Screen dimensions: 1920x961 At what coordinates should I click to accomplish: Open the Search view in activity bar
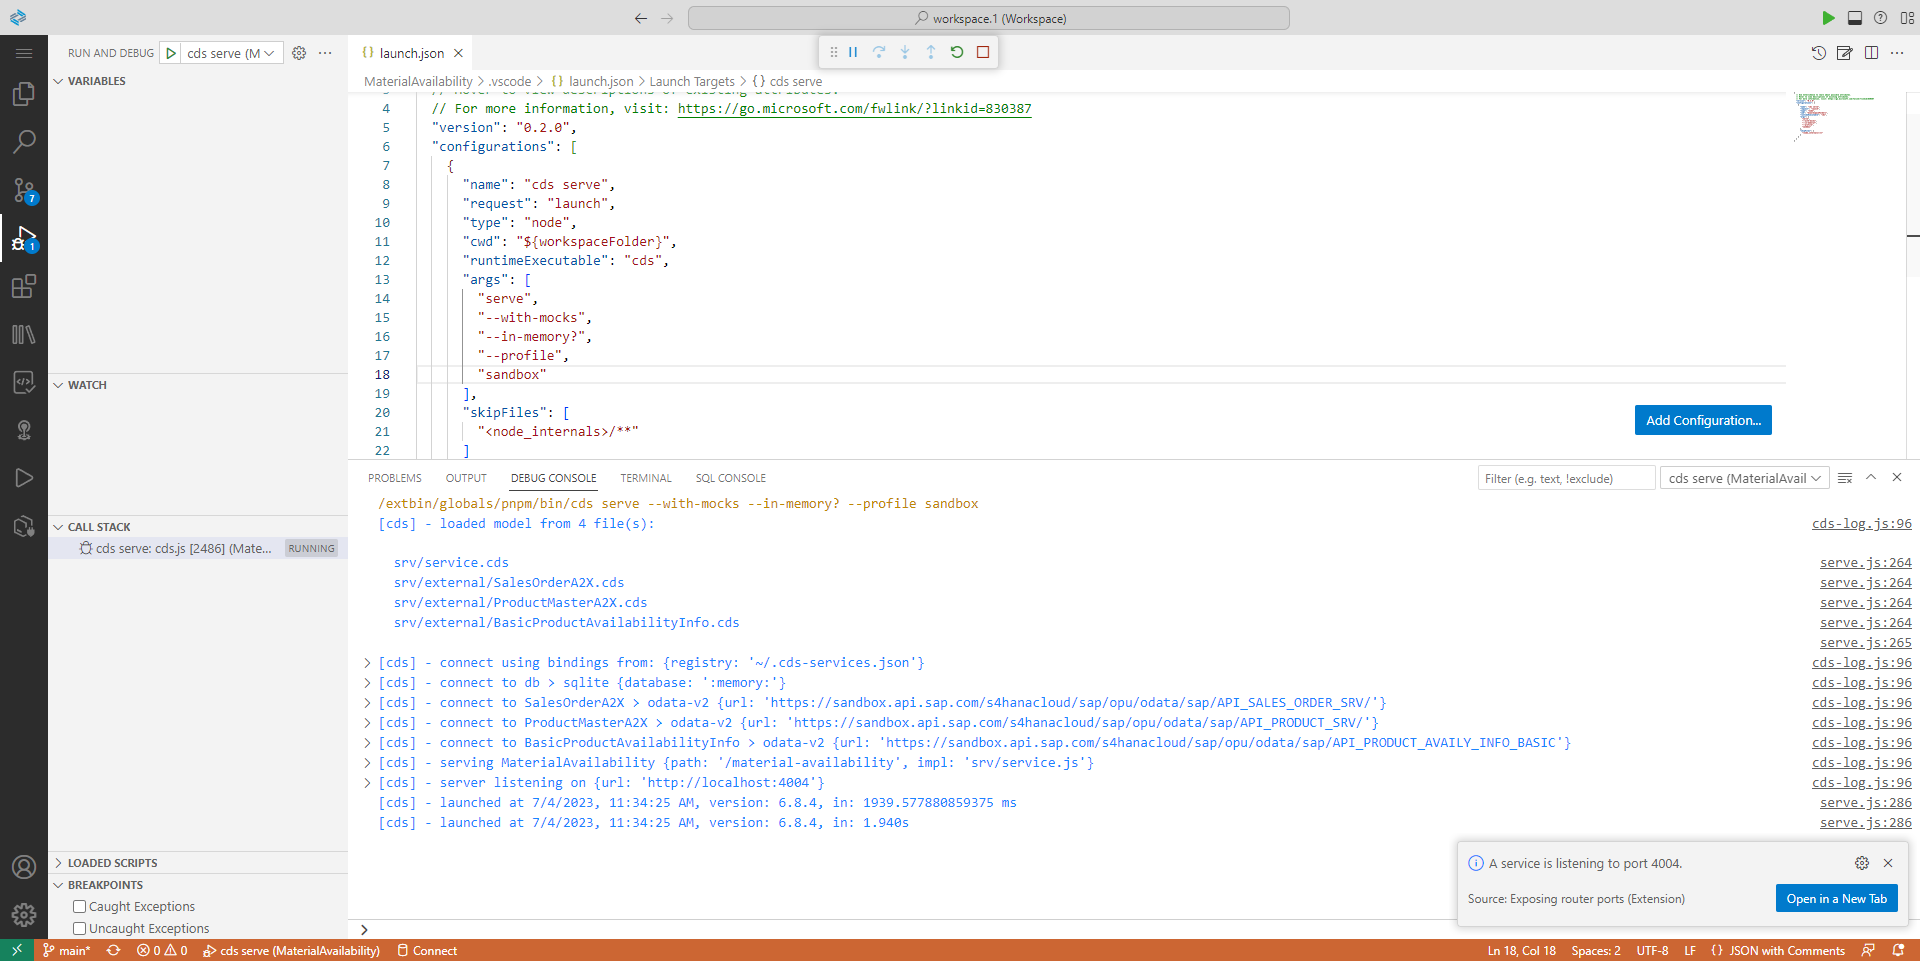pyautogui.click(x=24, y=142)
